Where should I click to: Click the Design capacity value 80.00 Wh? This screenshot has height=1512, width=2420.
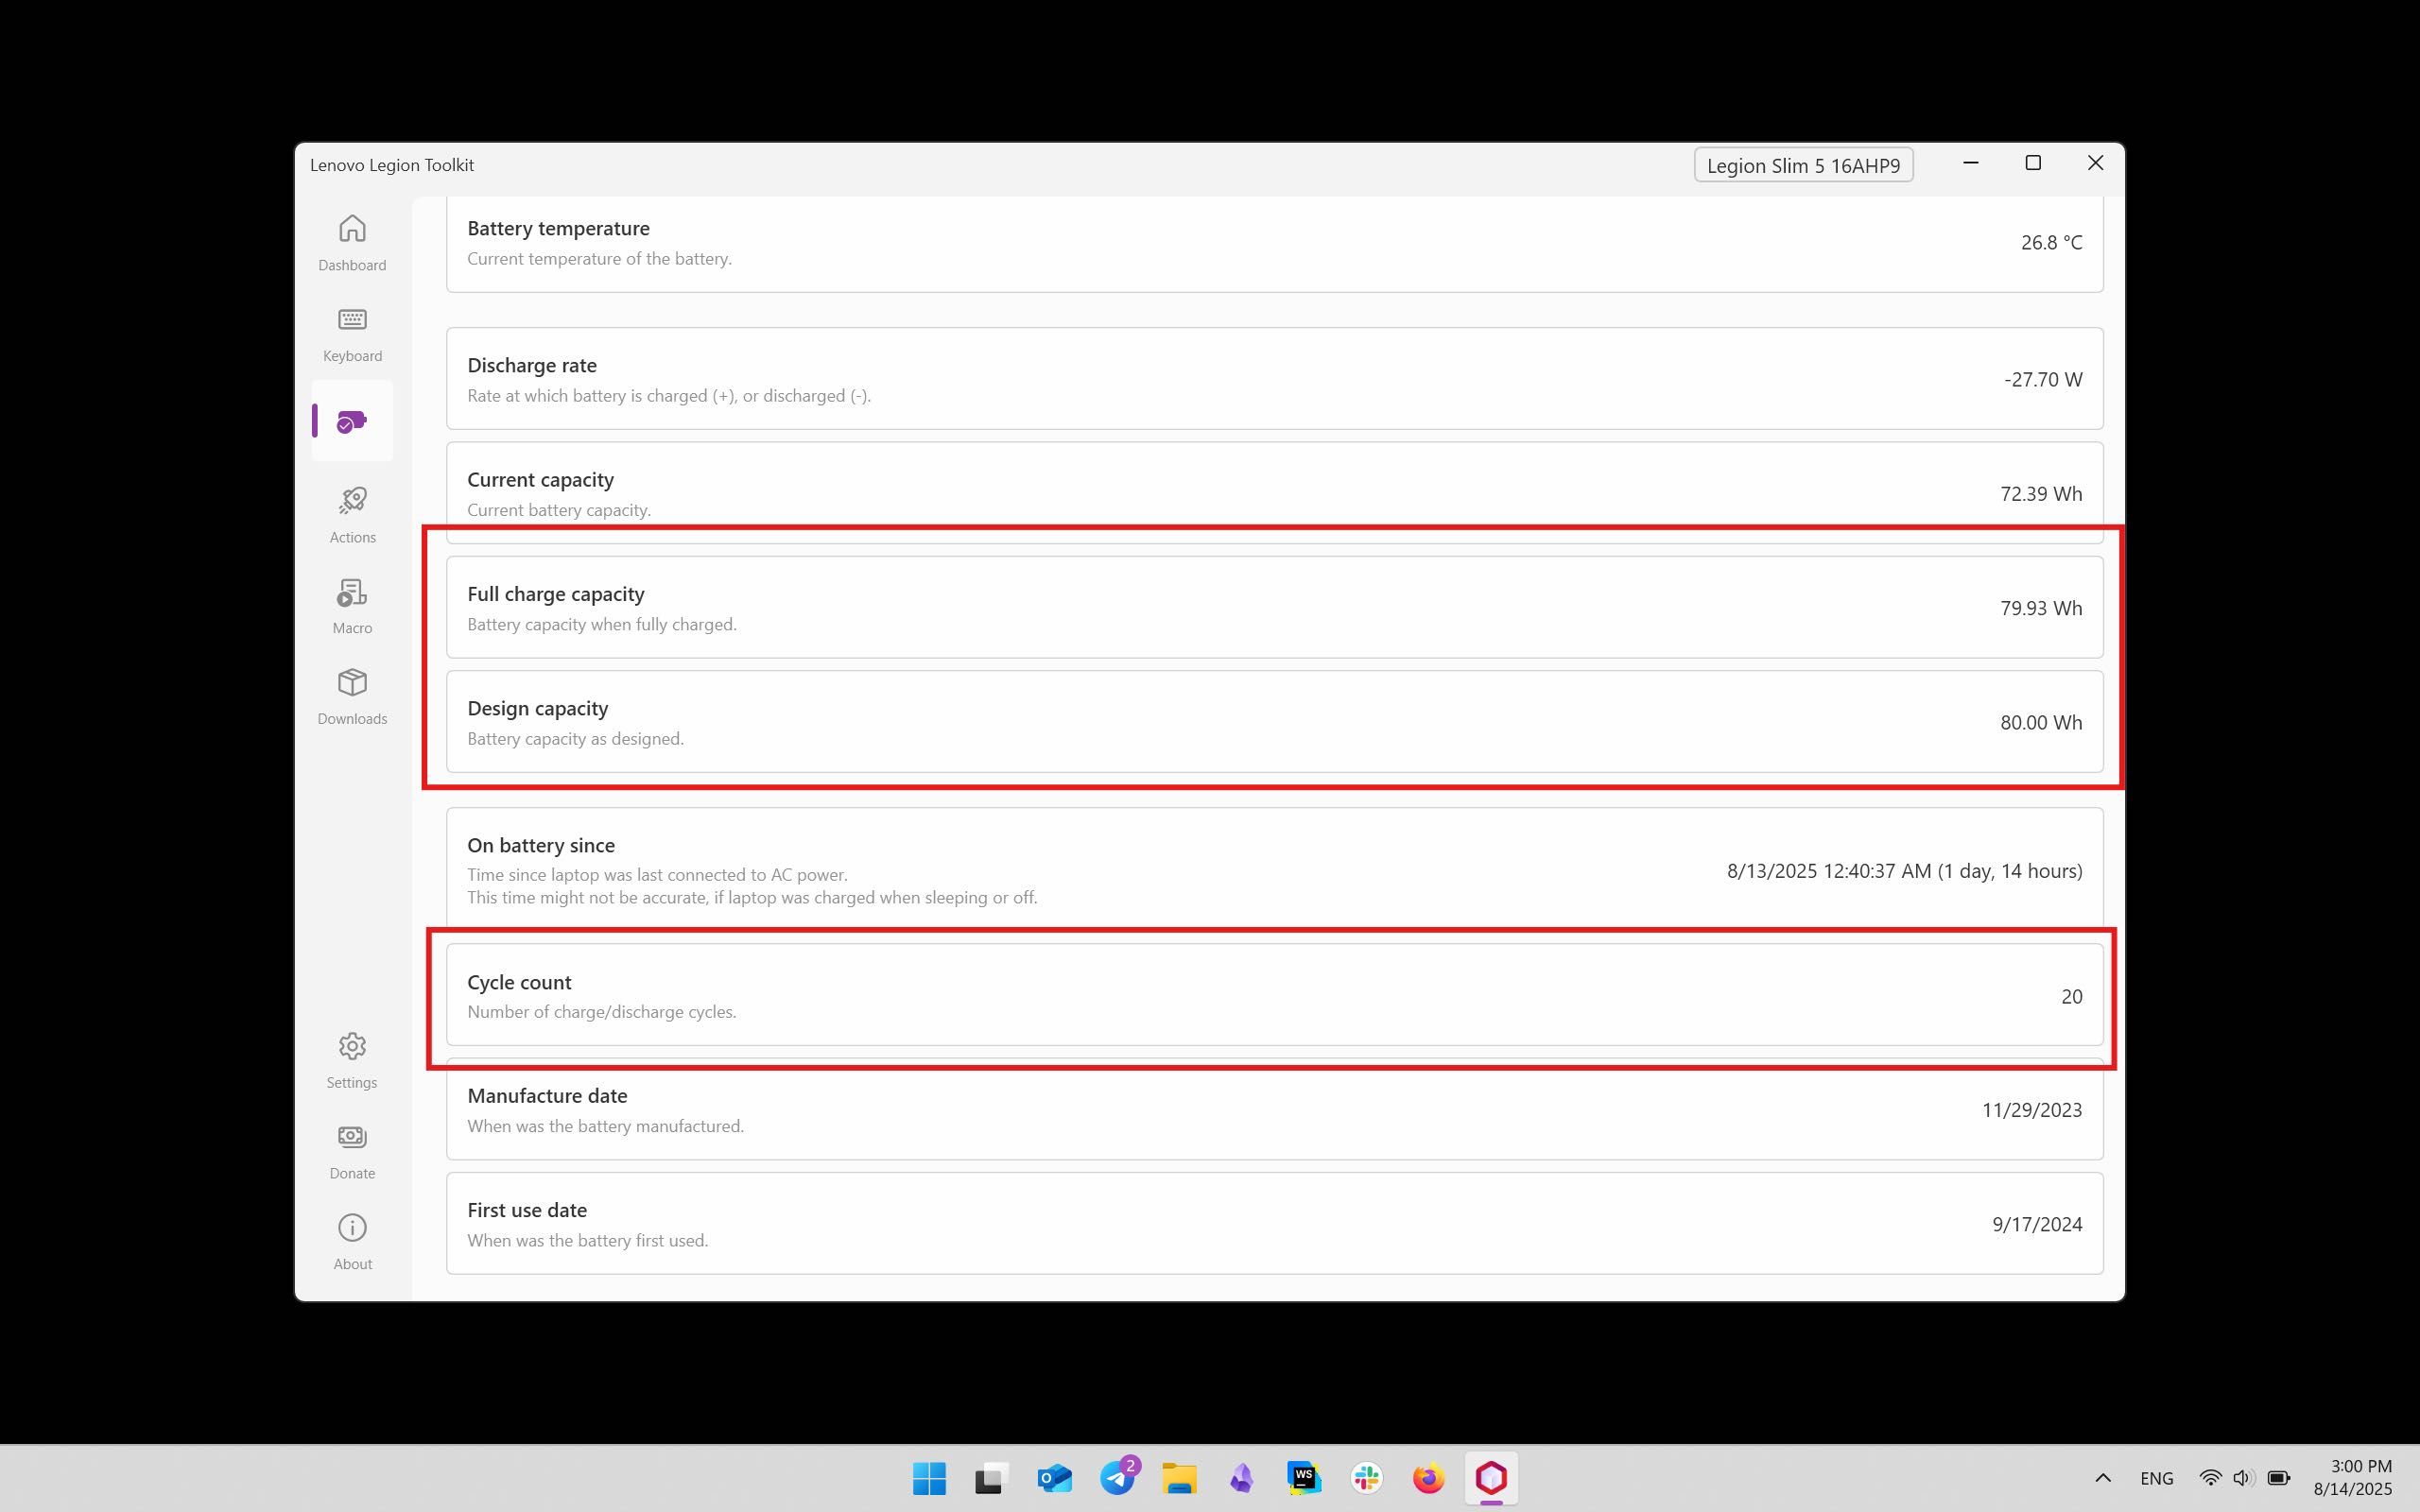pos(2041,722)
